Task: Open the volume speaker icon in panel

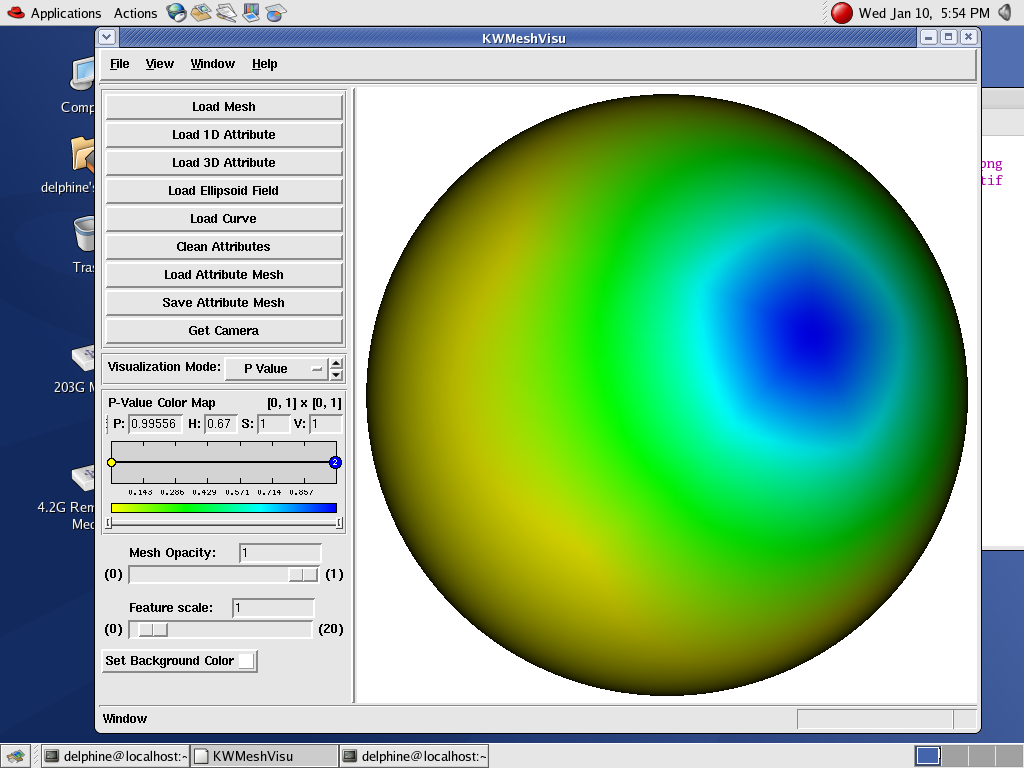Action: [1005, 13]
